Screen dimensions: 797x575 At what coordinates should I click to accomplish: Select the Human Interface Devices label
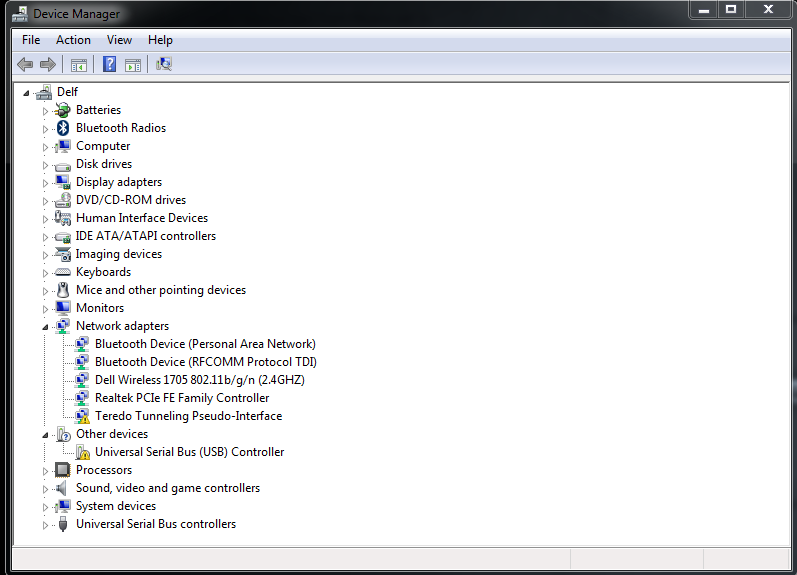[x=142, y=218]
